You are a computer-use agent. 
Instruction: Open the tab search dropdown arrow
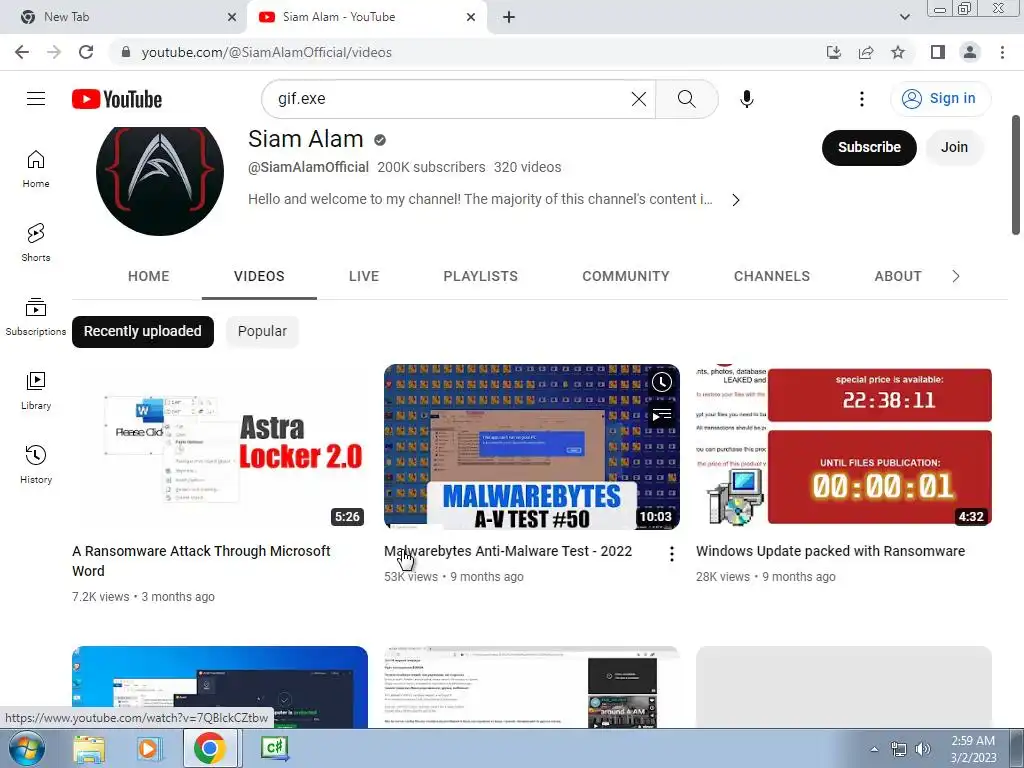(x=904, y=18)
